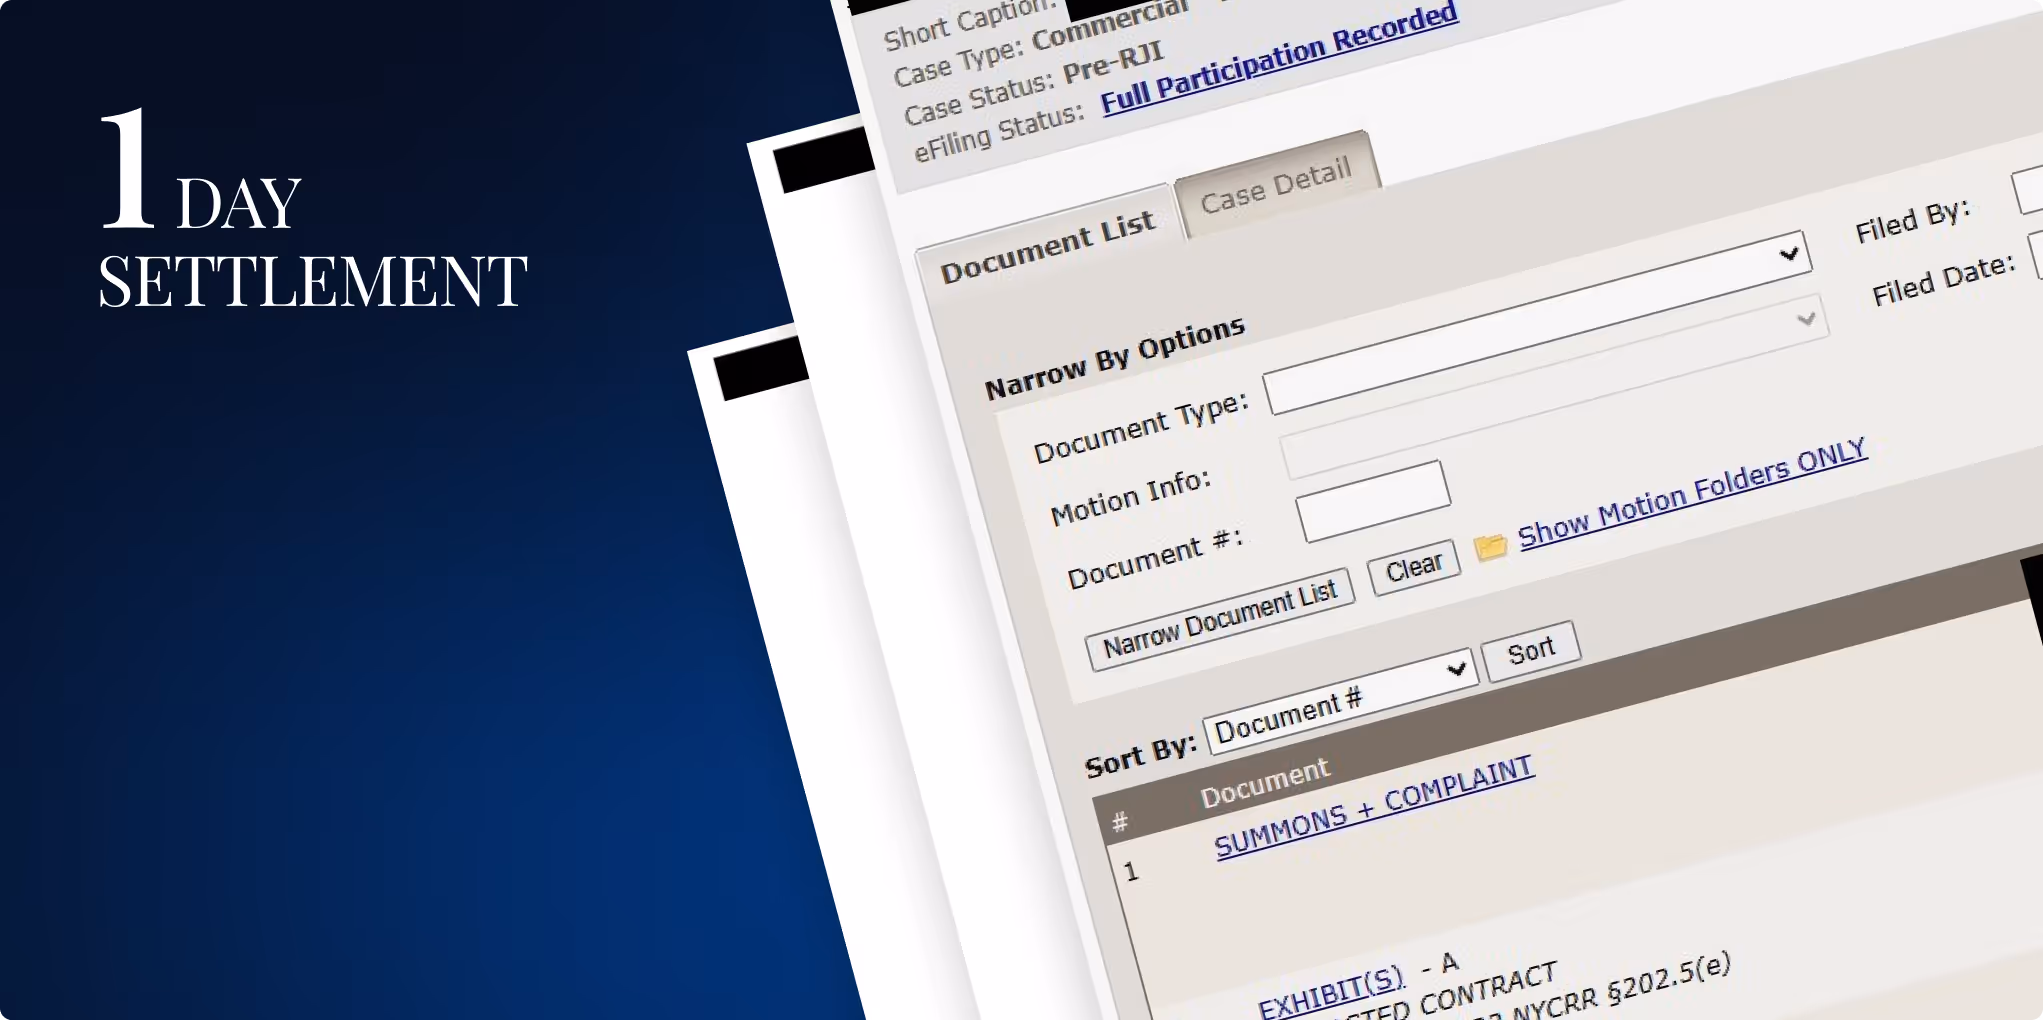Open Show Motion Folders ONLY link
Viewport: 2043px width, 1020px height.
(1692, 493)
